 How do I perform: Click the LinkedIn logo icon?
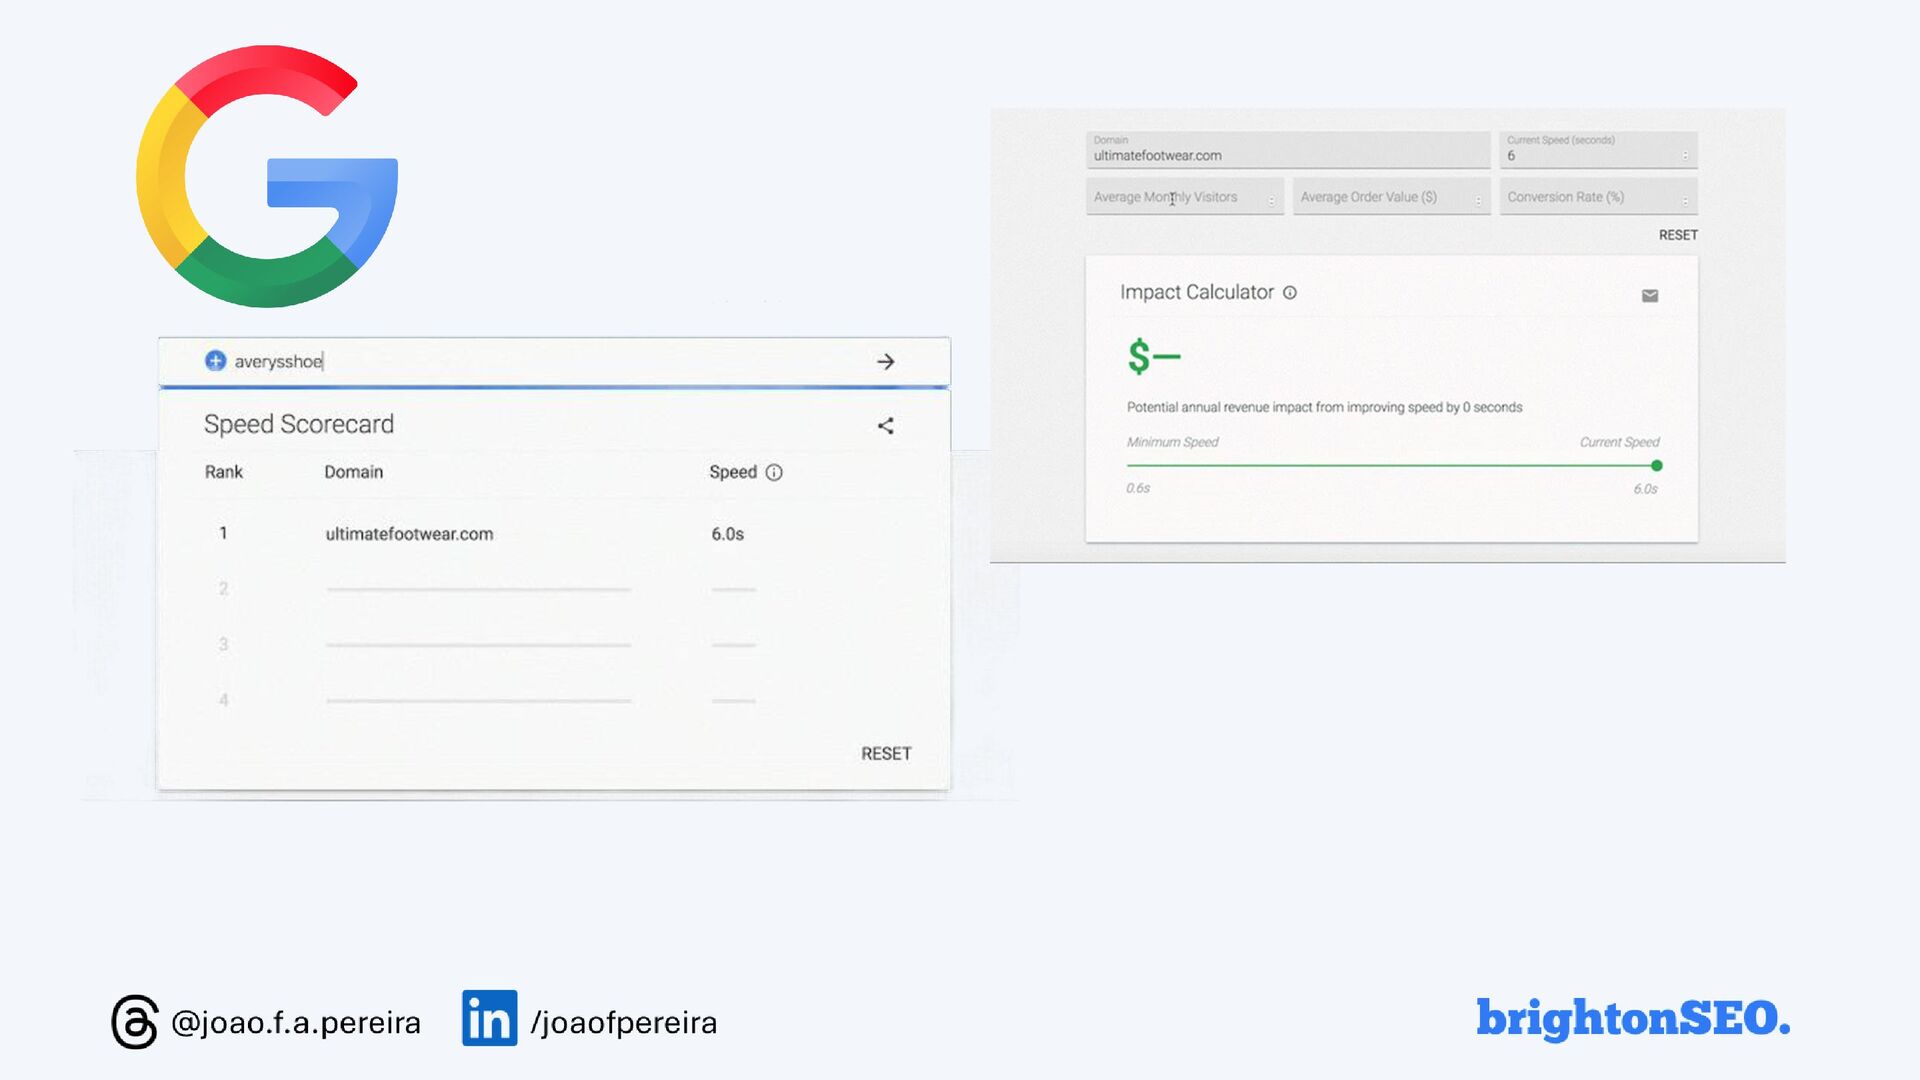tap(490, 1018)
